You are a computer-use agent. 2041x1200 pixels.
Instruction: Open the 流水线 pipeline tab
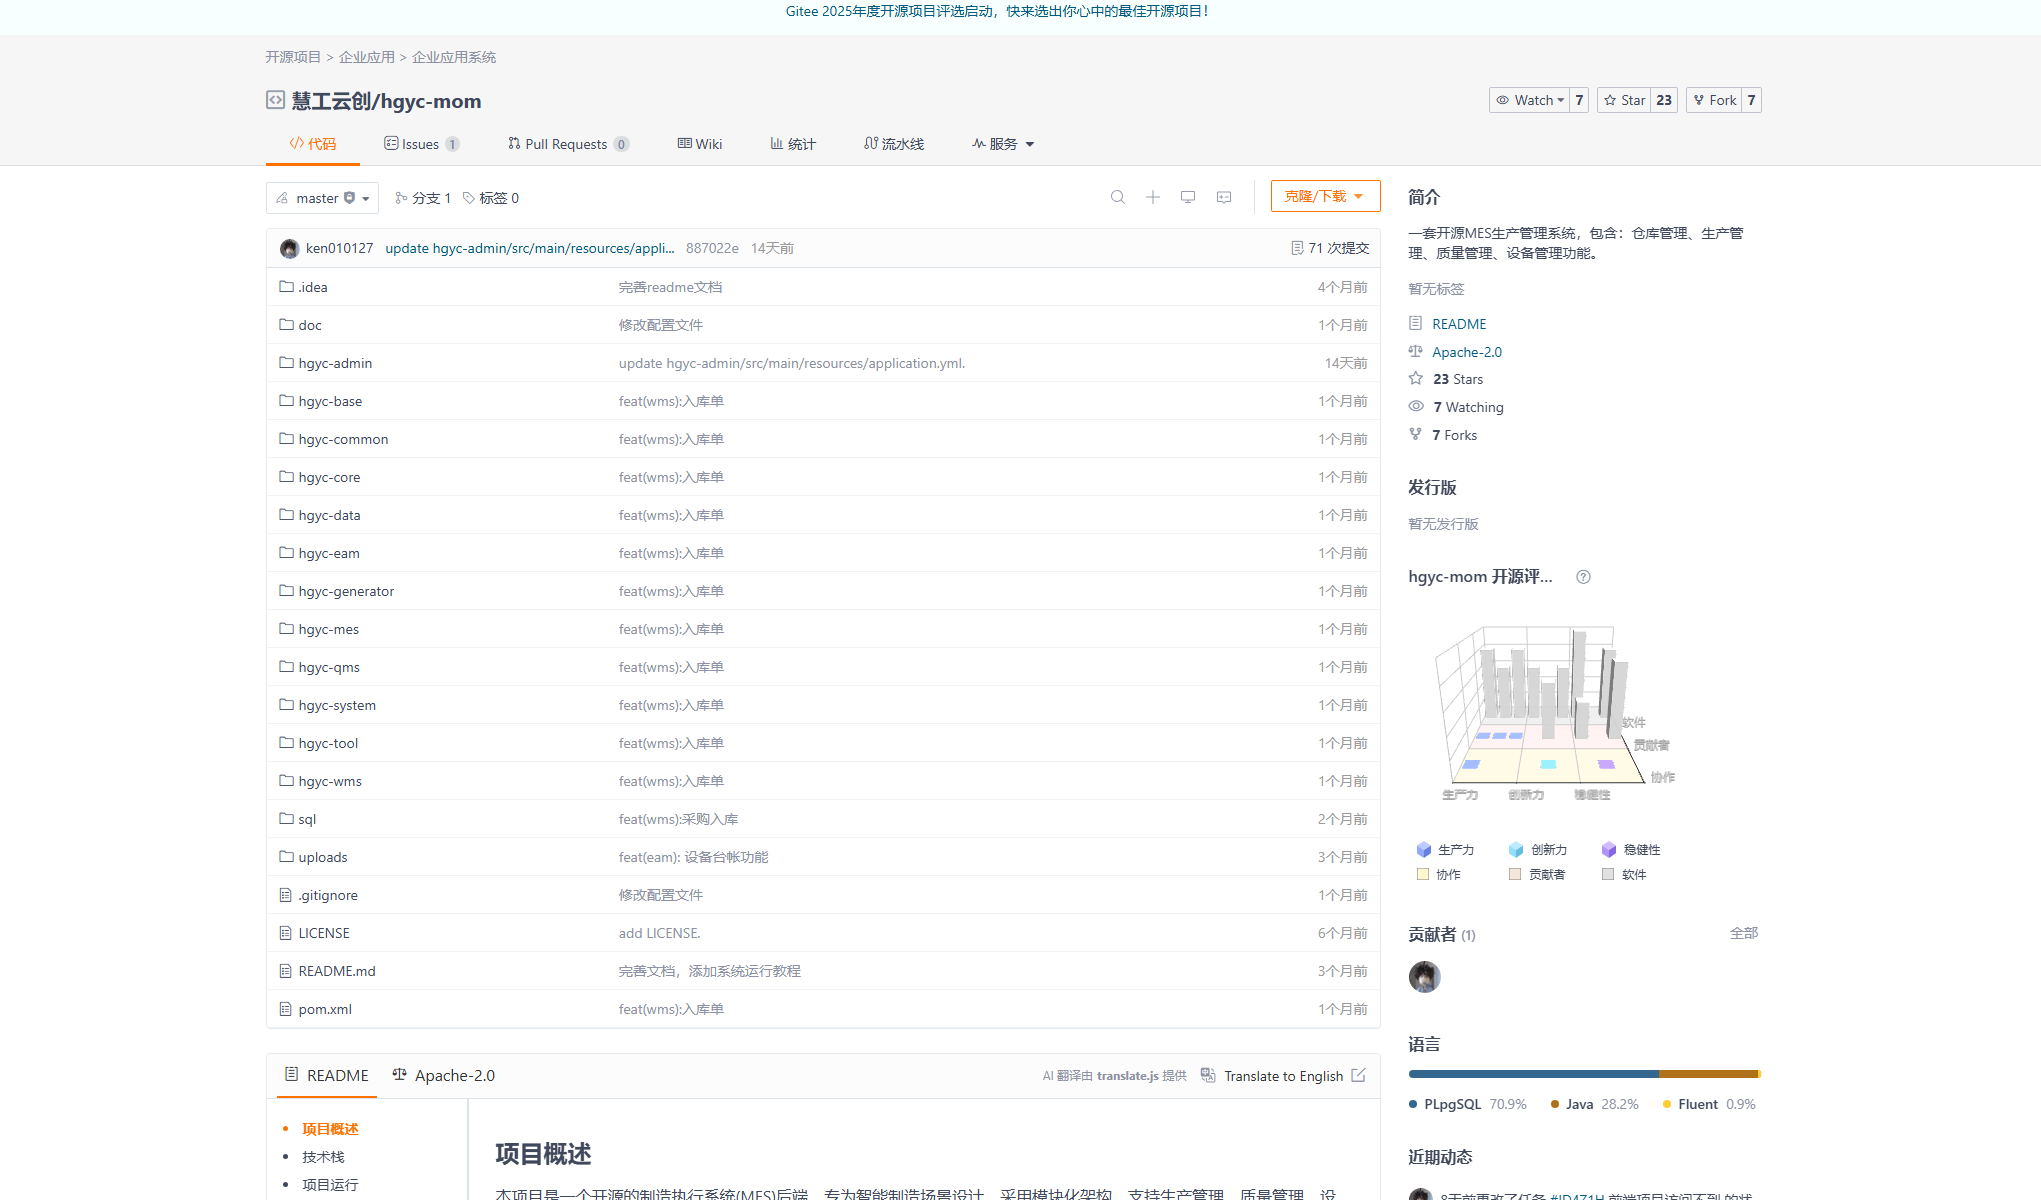coord(894,144)
